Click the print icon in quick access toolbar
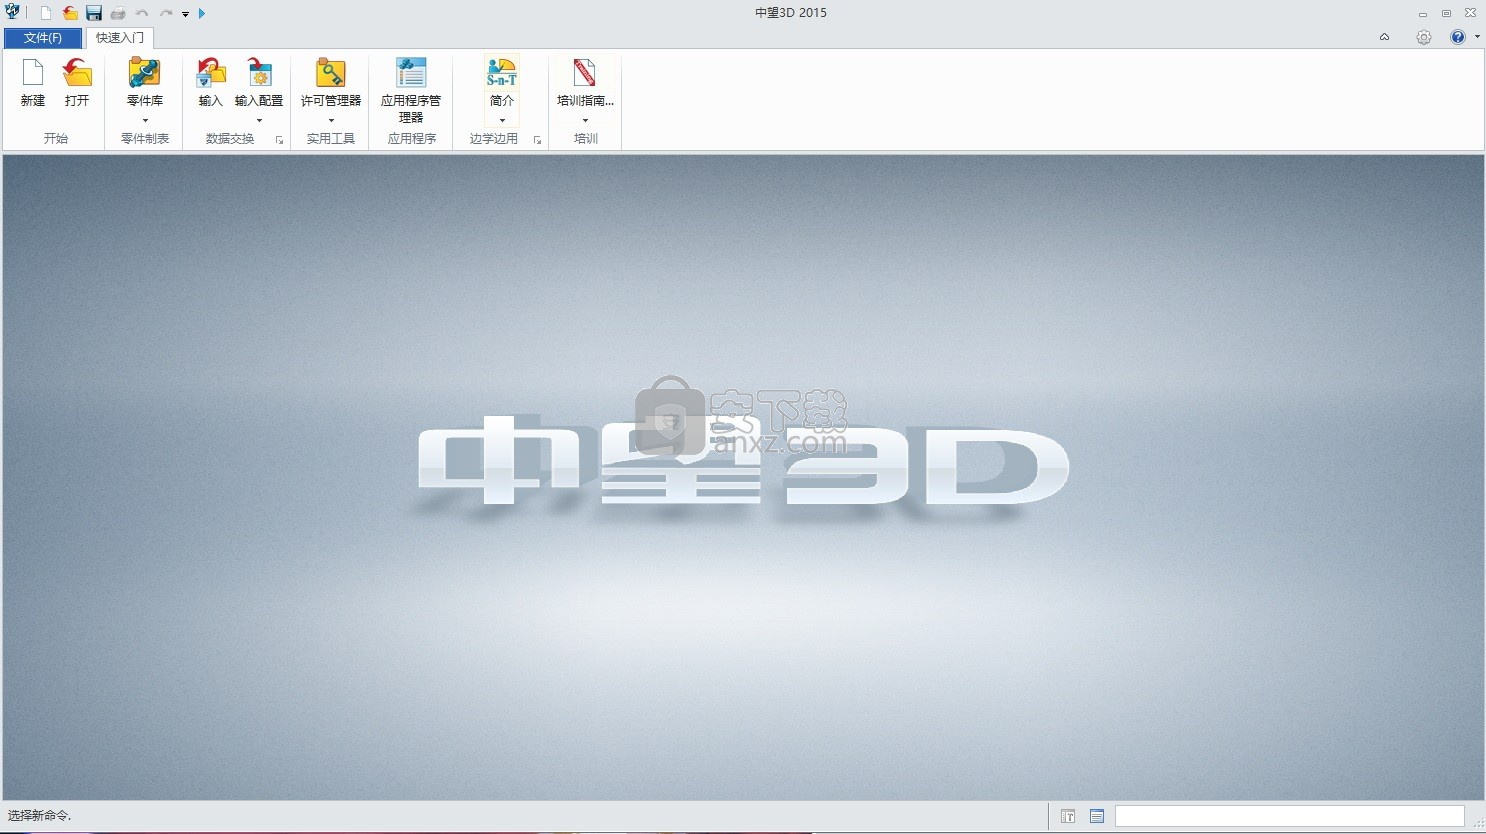This screenshot has height=834, width=1486. [x=118, y=13]
